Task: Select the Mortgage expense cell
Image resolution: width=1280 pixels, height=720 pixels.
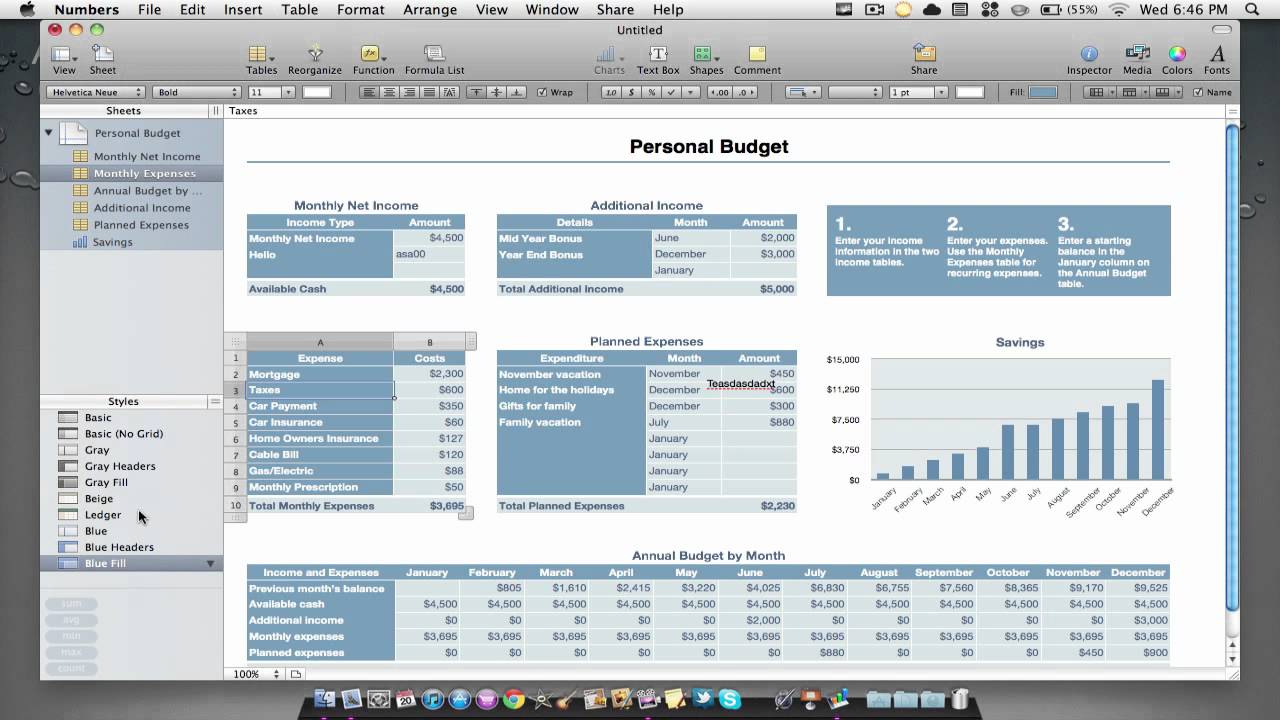Action: coord(320,374)
